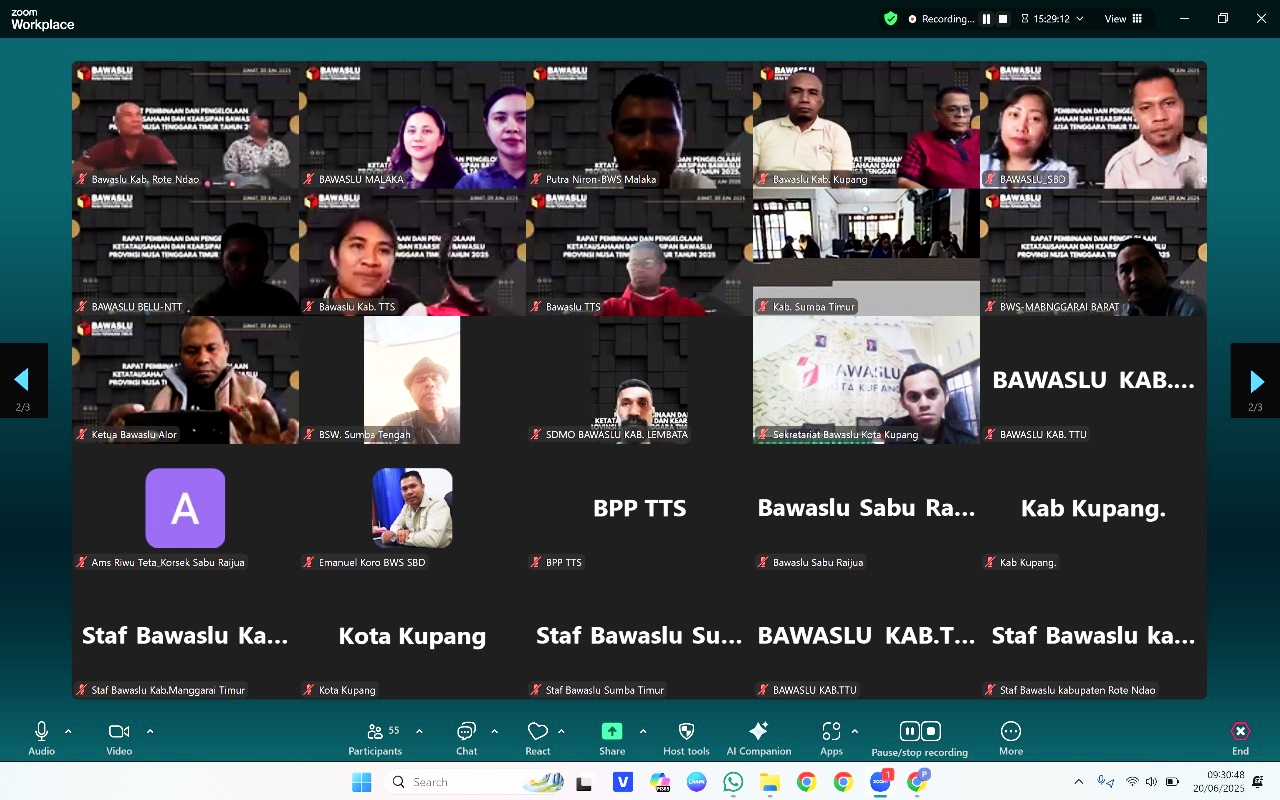The image size is (1280, 800).
Task: Open Microsoft 365 Copilot from the taskbar
Action: point(660,782)
